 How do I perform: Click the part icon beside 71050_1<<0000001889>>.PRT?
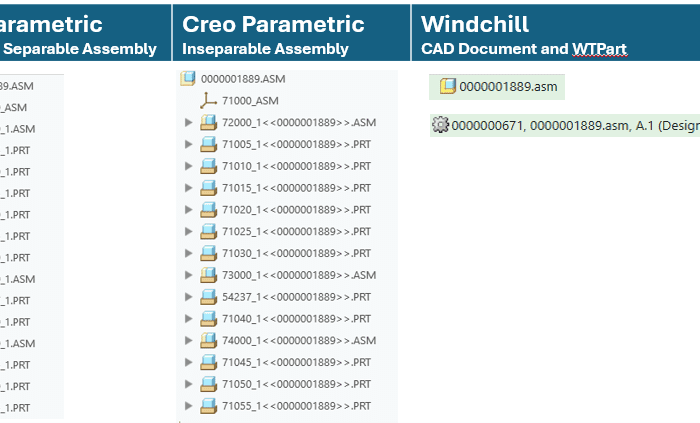coord(208,384)
